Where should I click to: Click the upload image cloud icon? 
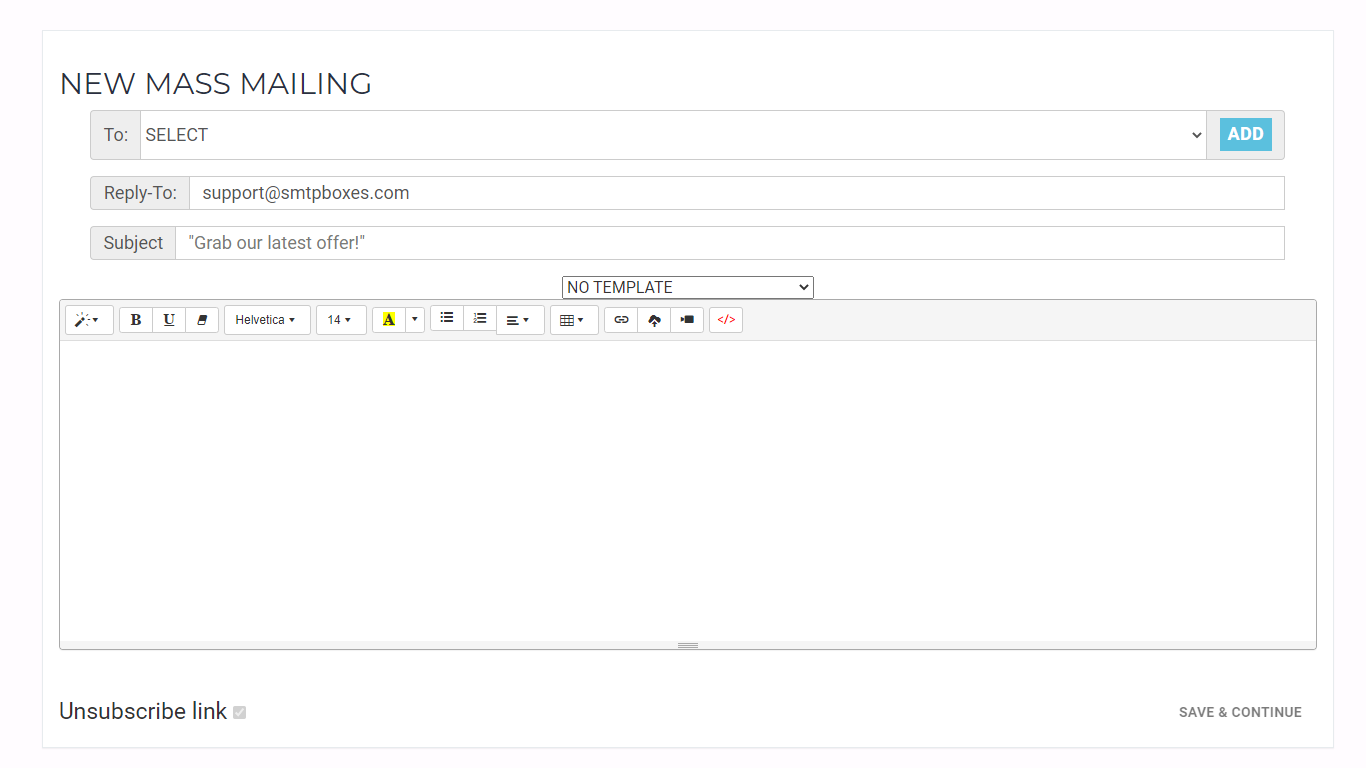[654, 320]
